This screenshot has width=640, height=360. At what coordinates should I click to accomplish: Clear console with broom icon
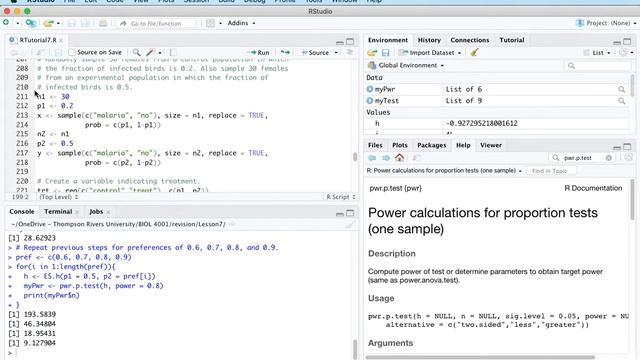[350, 224]
